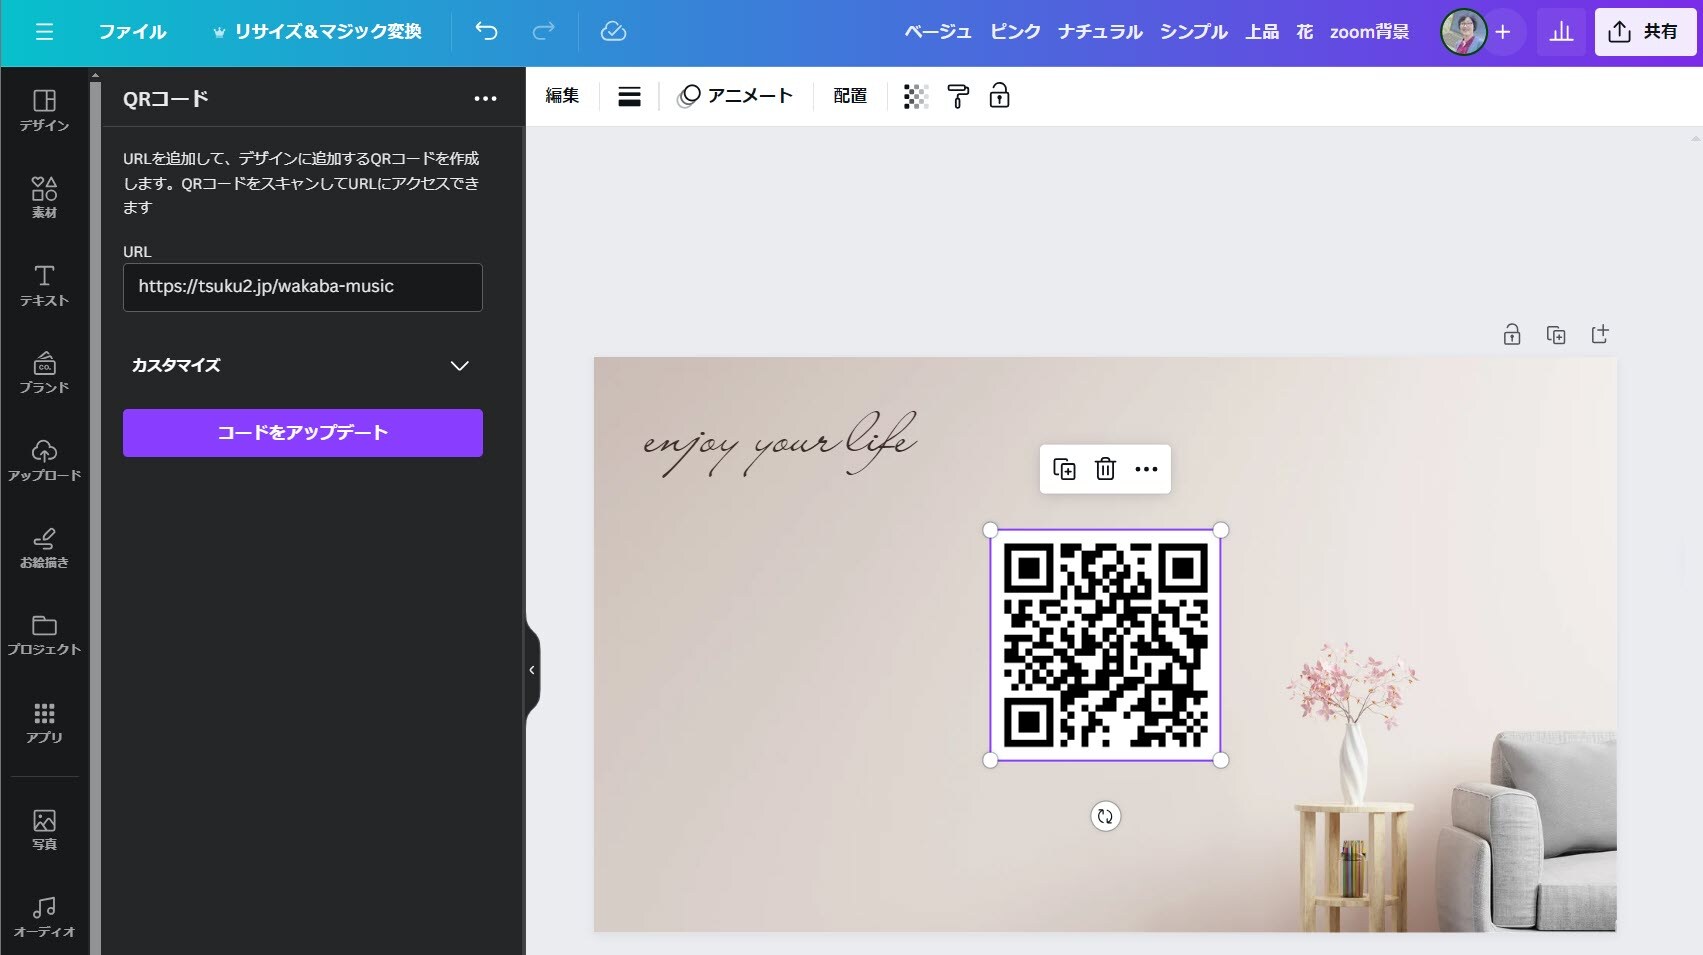The height and width of the screenshot is (955, 1703).
Task: Click the undo arrow icon
Action: tap(486, 32)
